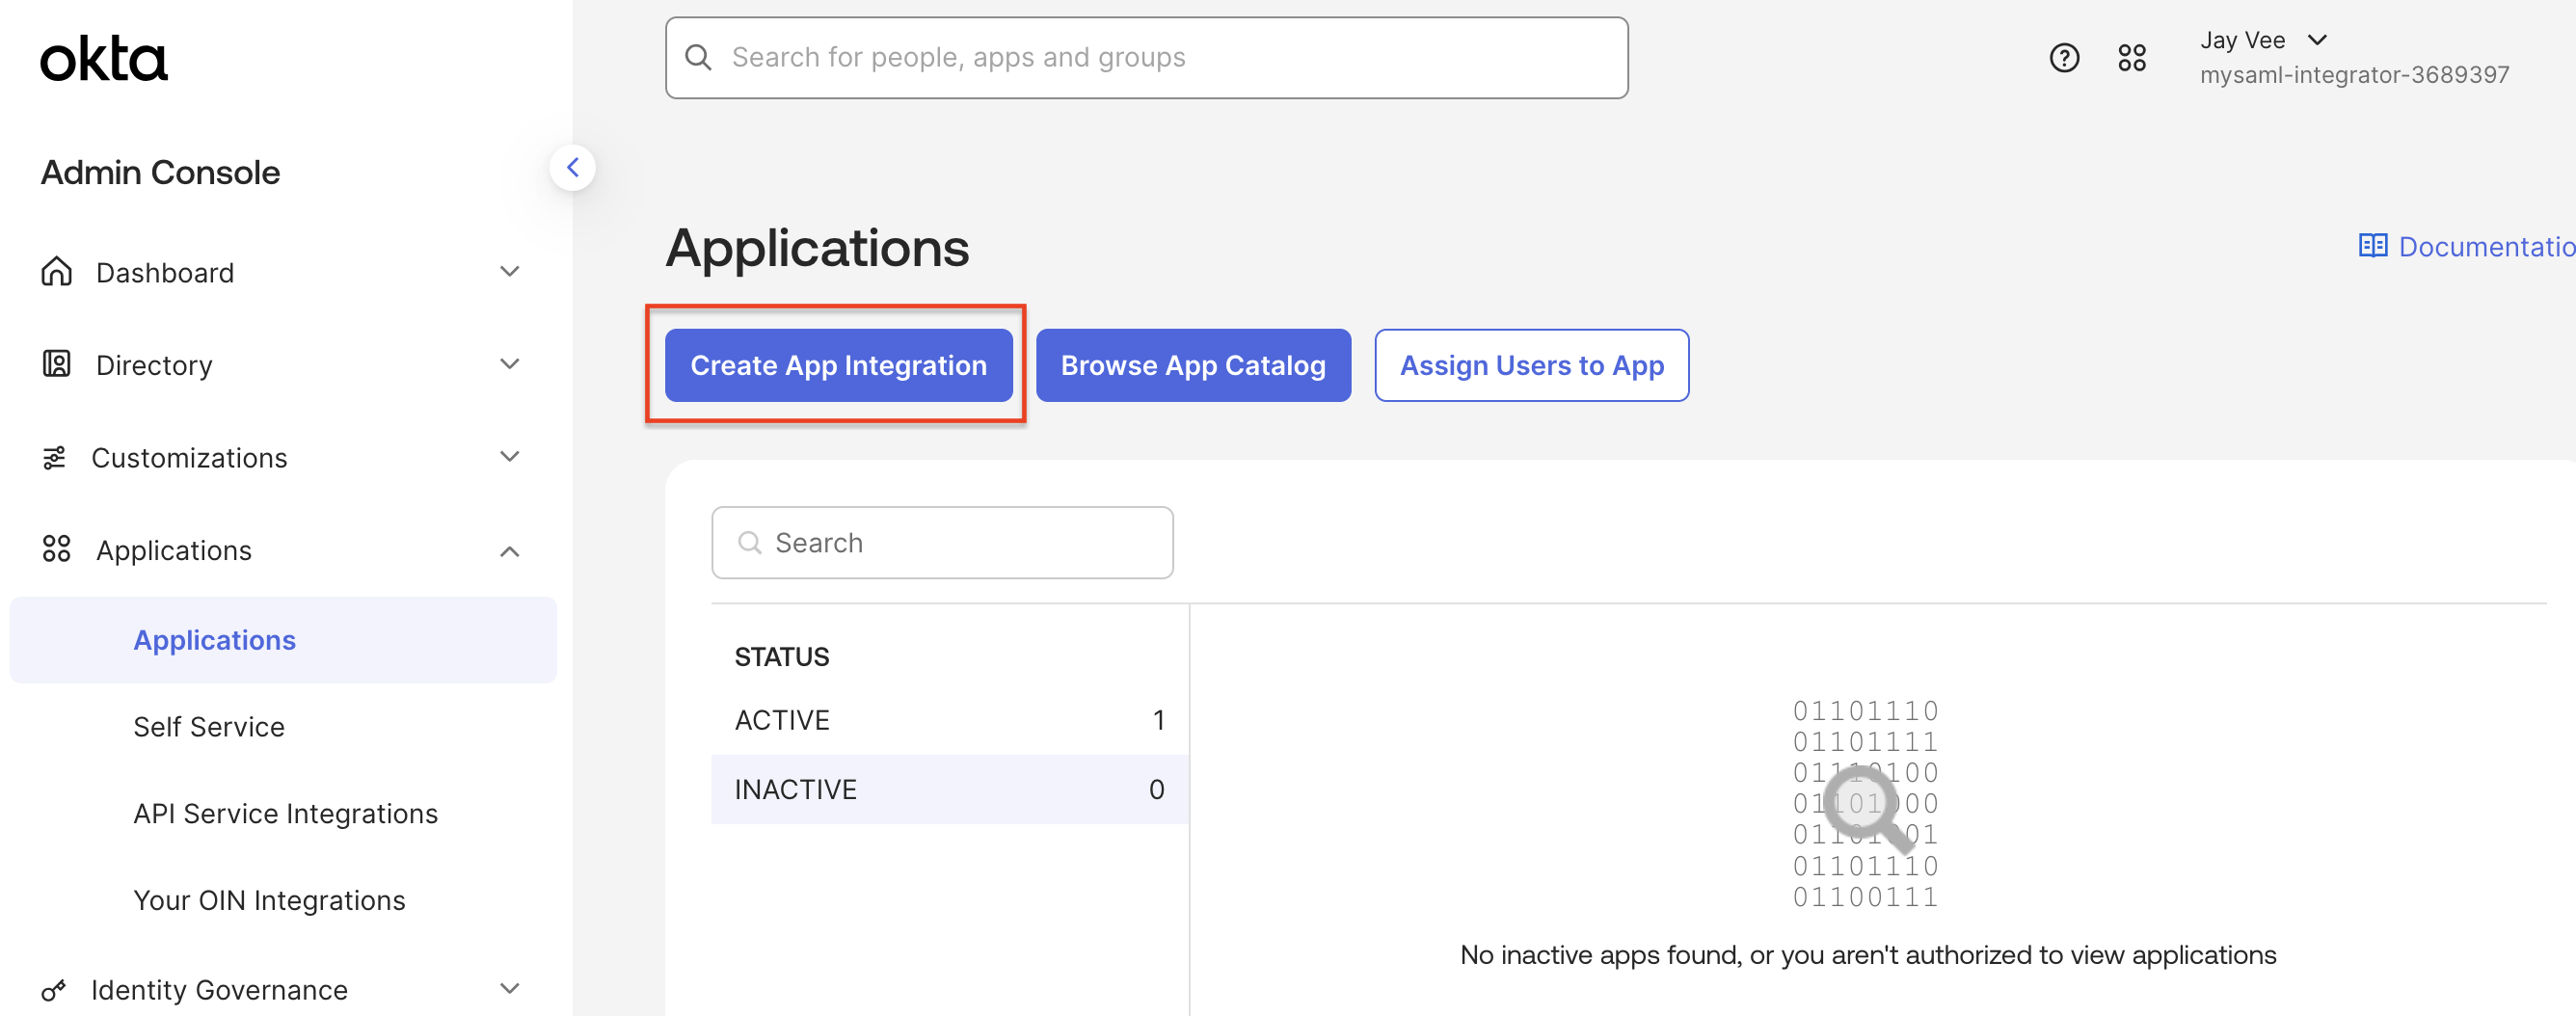Click the Okta logo
The image size is (2576, 1016).
(104, 59)
